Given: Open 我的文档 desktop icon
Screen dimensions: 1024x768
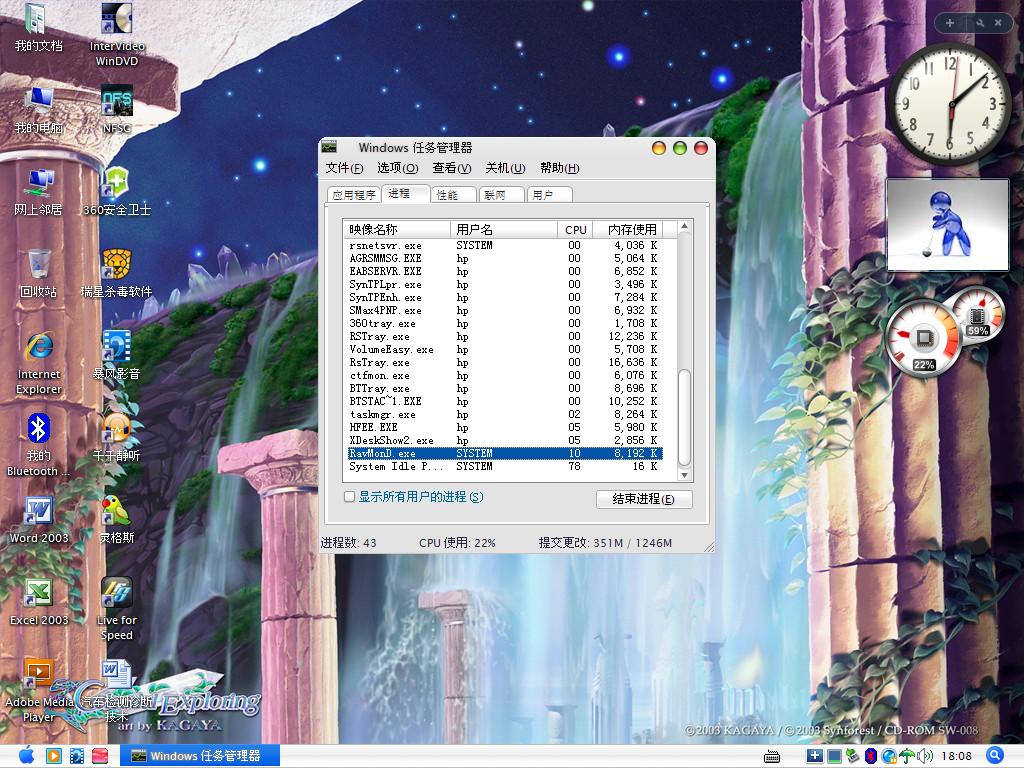Looking at the screenshot, I should pyautogui.click(x=39, y=28).
